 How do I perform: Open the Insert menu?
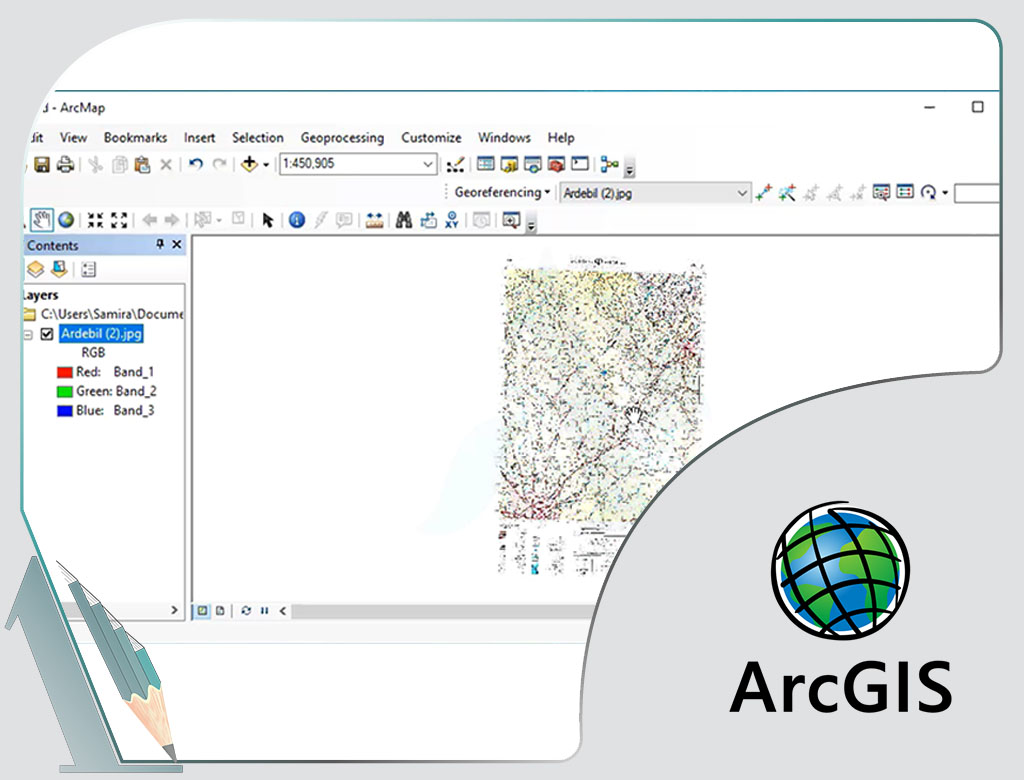(x=199, y=137)
